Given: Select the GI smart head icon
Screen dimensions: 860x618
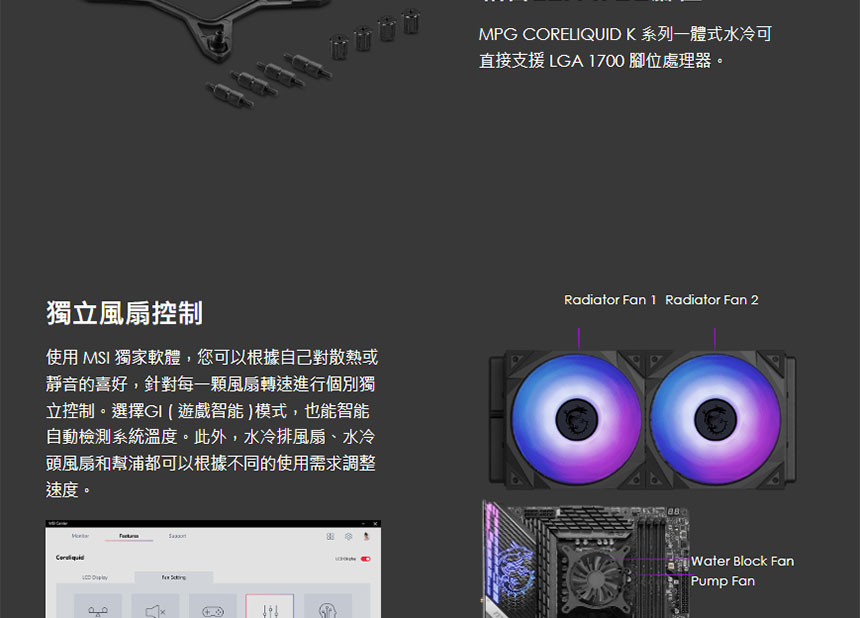Looking at the screenshot, I should point(327,606).
